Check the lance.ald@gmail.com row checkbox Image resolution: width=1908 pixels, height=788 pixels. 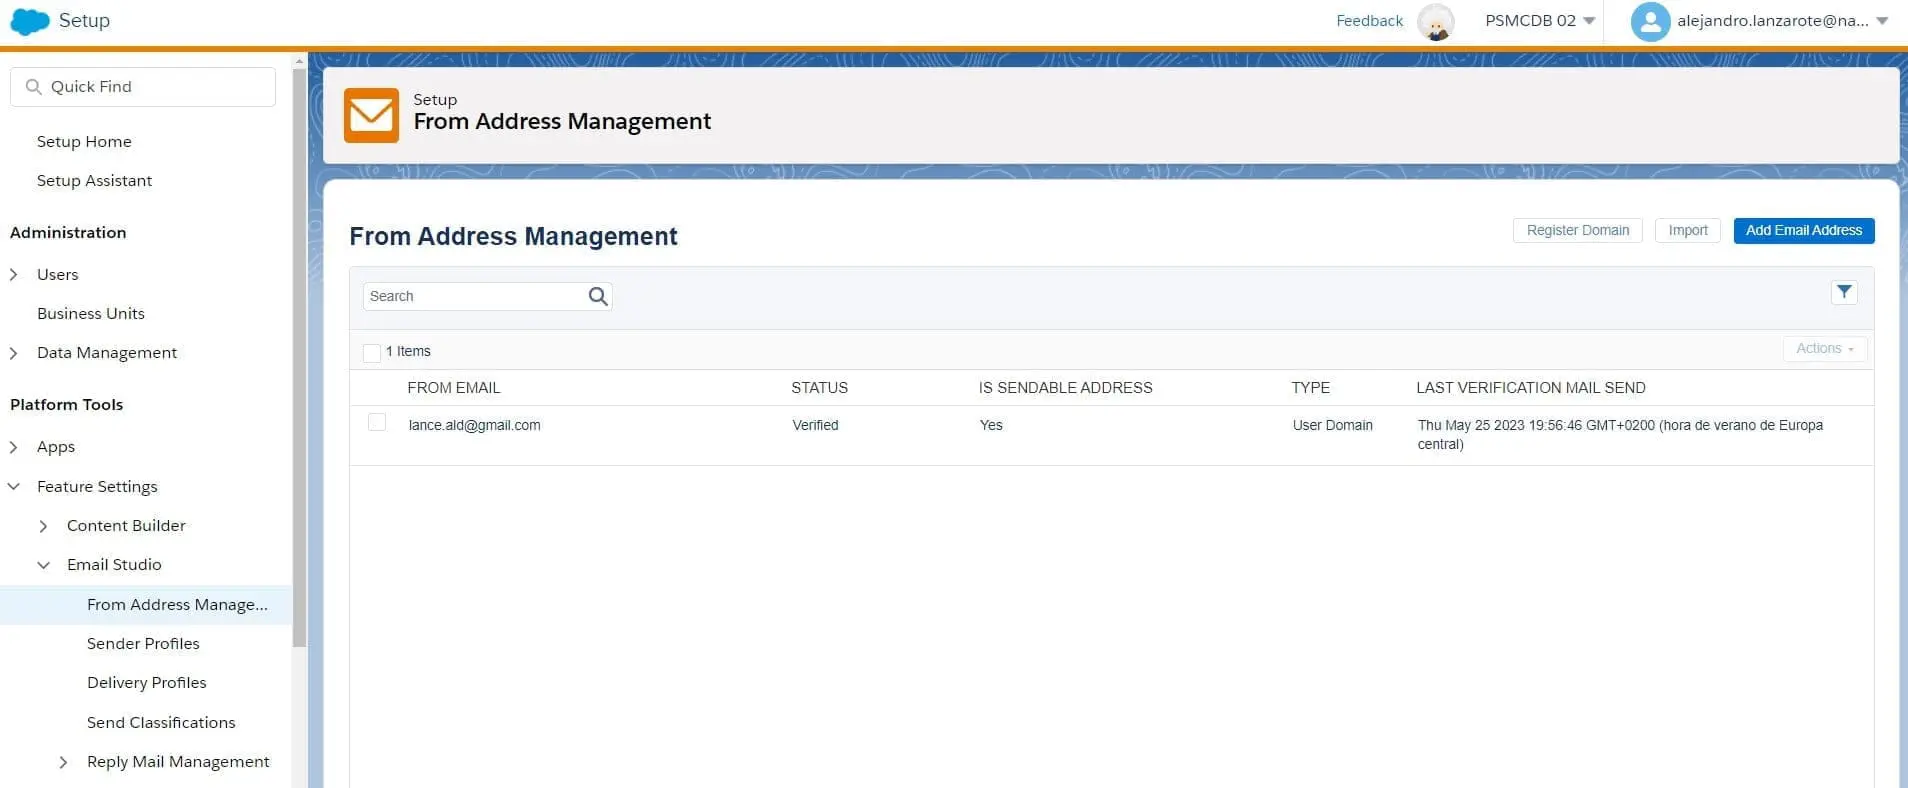377,423
